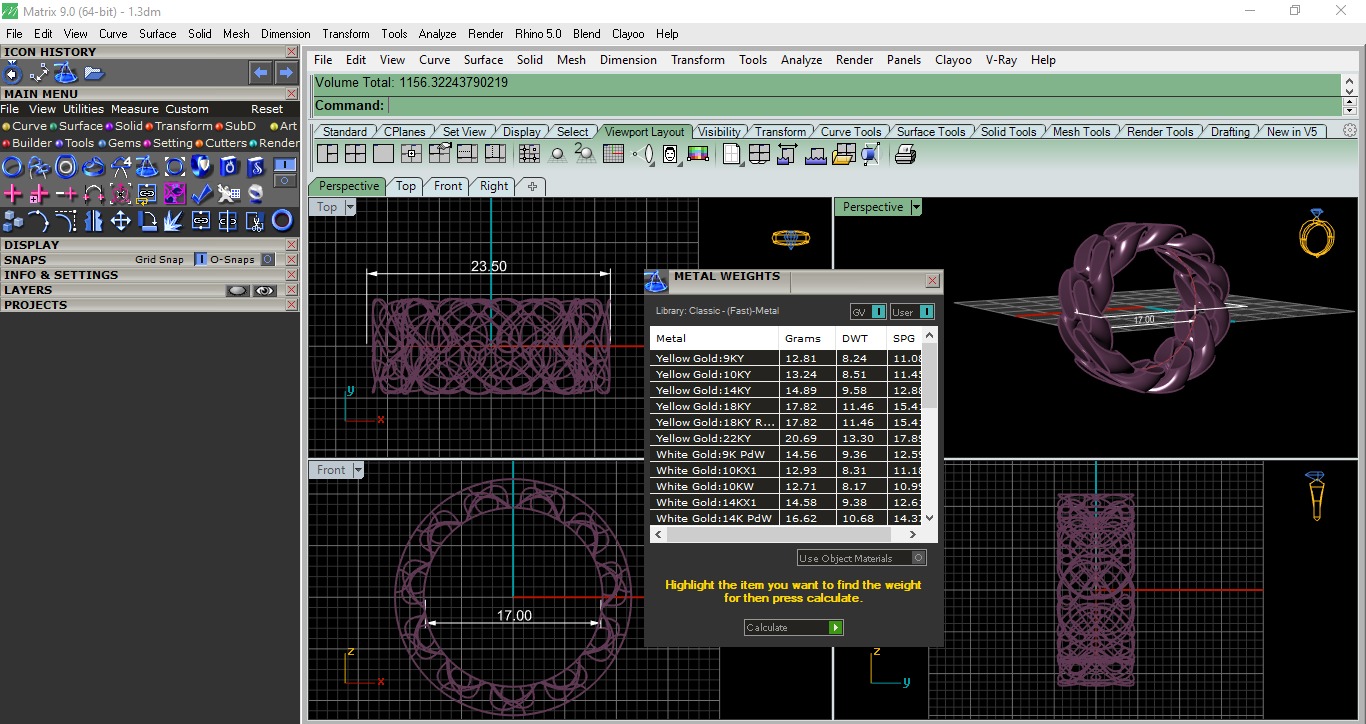The width and height of the screenshot is (1366, 724).
Task: Expand the Info & Settings panel
Action: coord(149,275)
